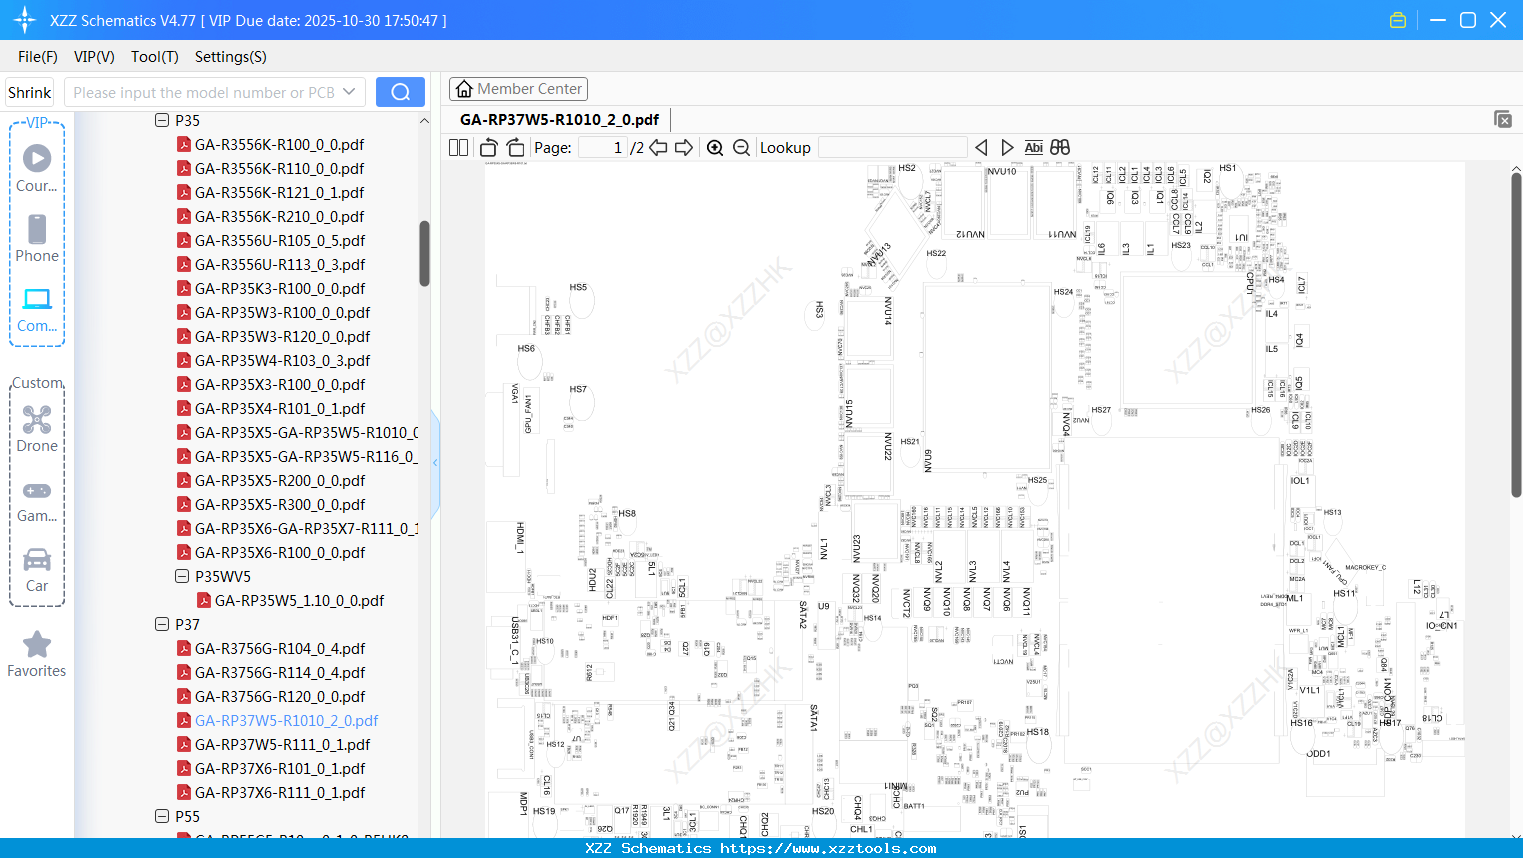This screenshot has width=1523, height=858.
Task: Click the XZZ Schematics logo icon
Action: 25,20
